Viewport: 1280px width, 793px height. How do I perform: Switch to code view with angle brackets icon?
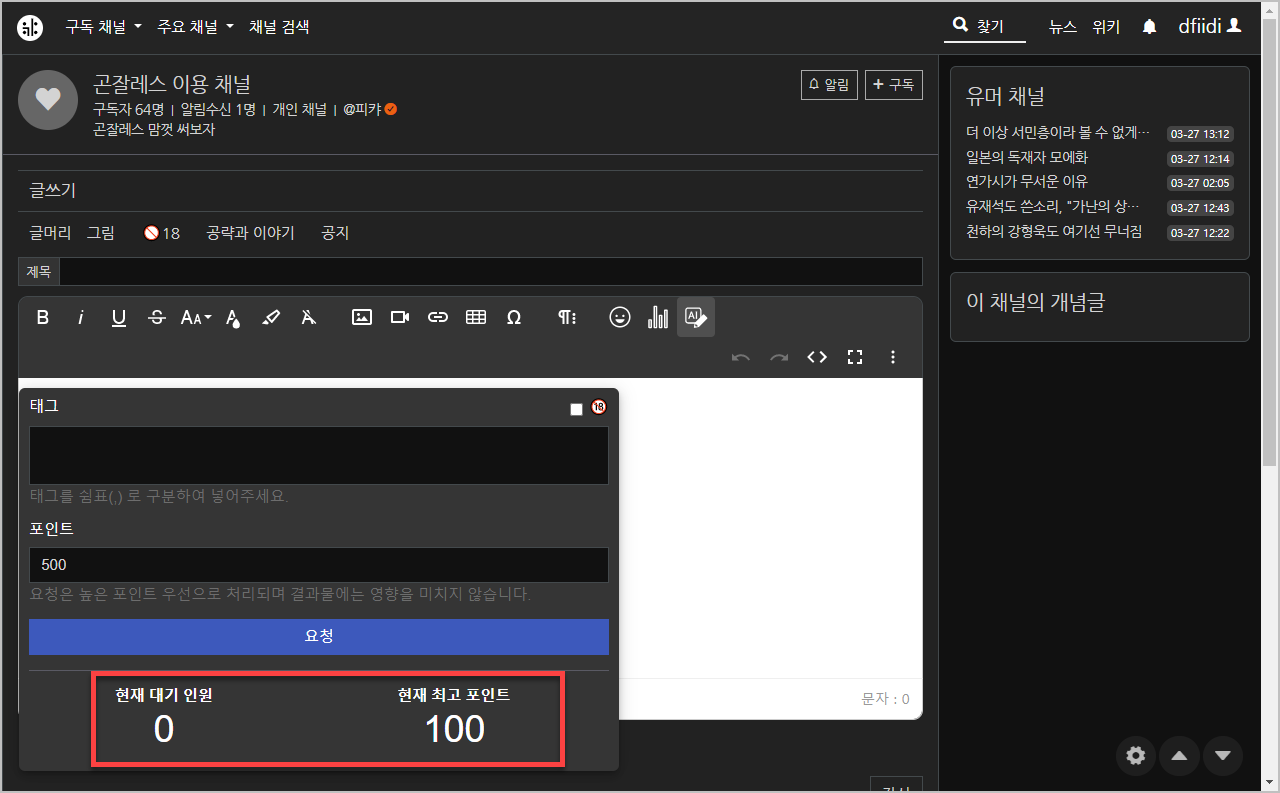[x=817, y=356]
